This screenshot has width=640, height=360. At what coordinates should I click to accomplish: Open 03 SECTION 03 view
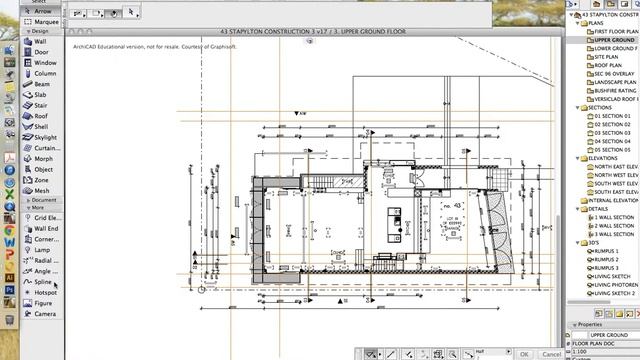coord(609,133)
